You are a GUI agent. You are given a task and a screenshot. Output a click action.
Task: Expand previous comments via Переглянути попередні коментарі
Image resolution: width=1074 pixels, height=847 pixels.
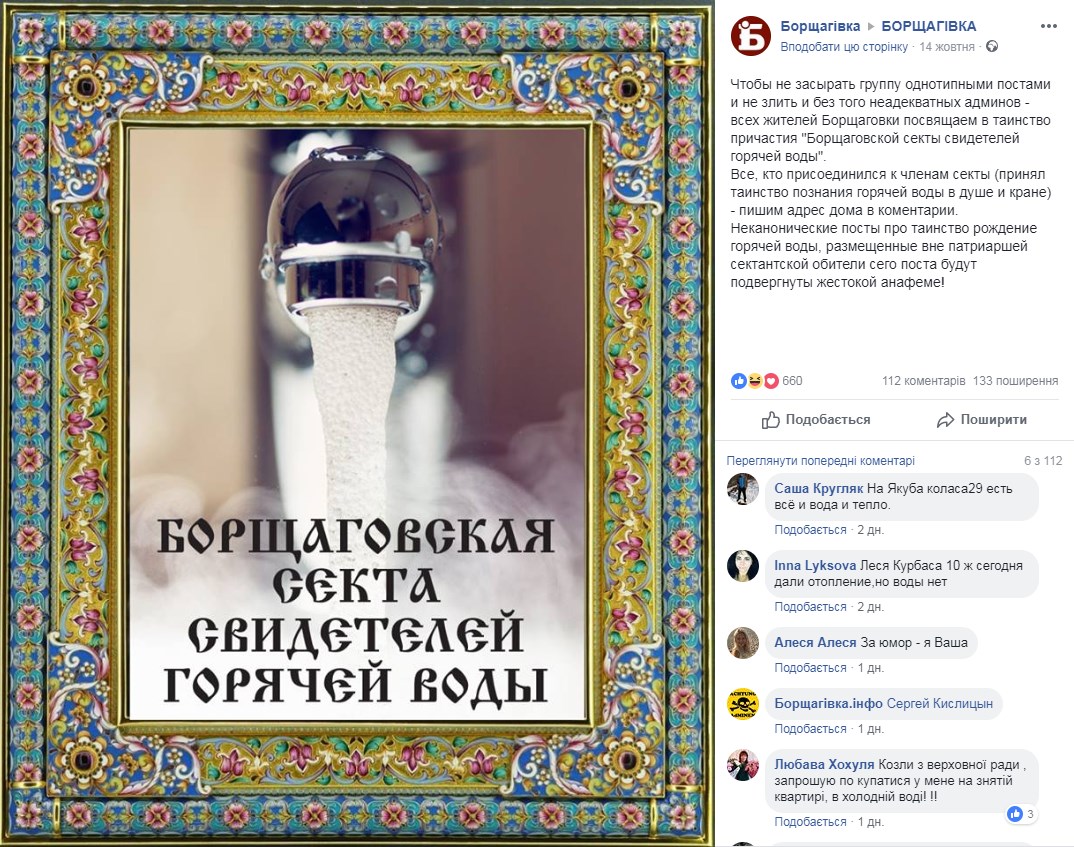(x=821, y=461)
